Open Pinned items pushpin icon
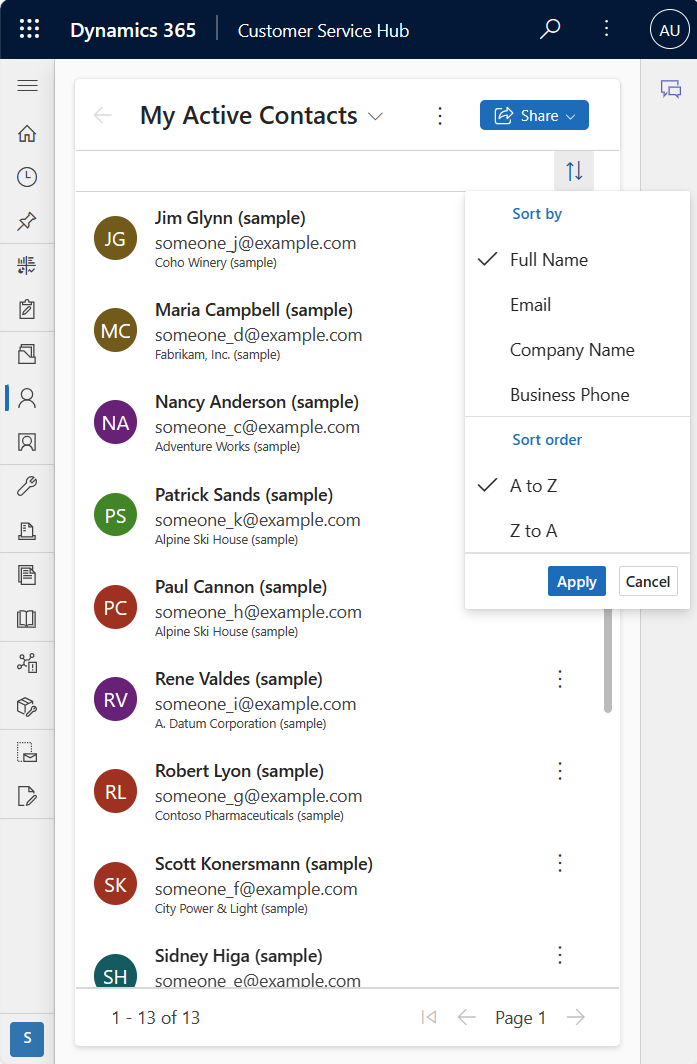The width and height of the screenshot is (697, 1064). click(27, 221)
